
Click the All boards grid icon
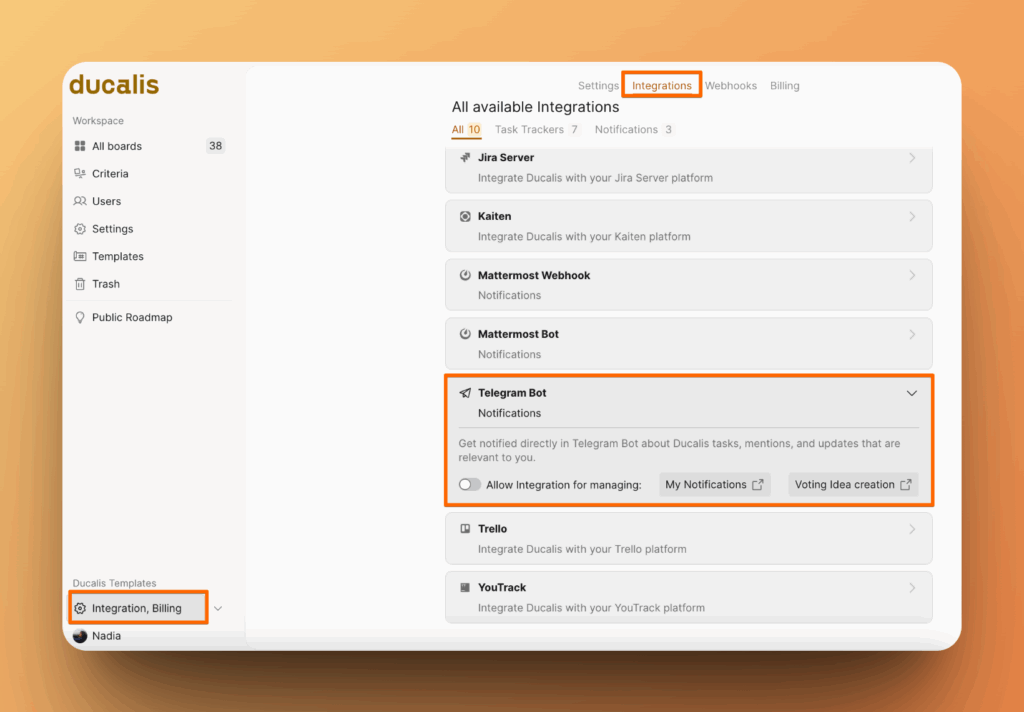click(80, 146)
